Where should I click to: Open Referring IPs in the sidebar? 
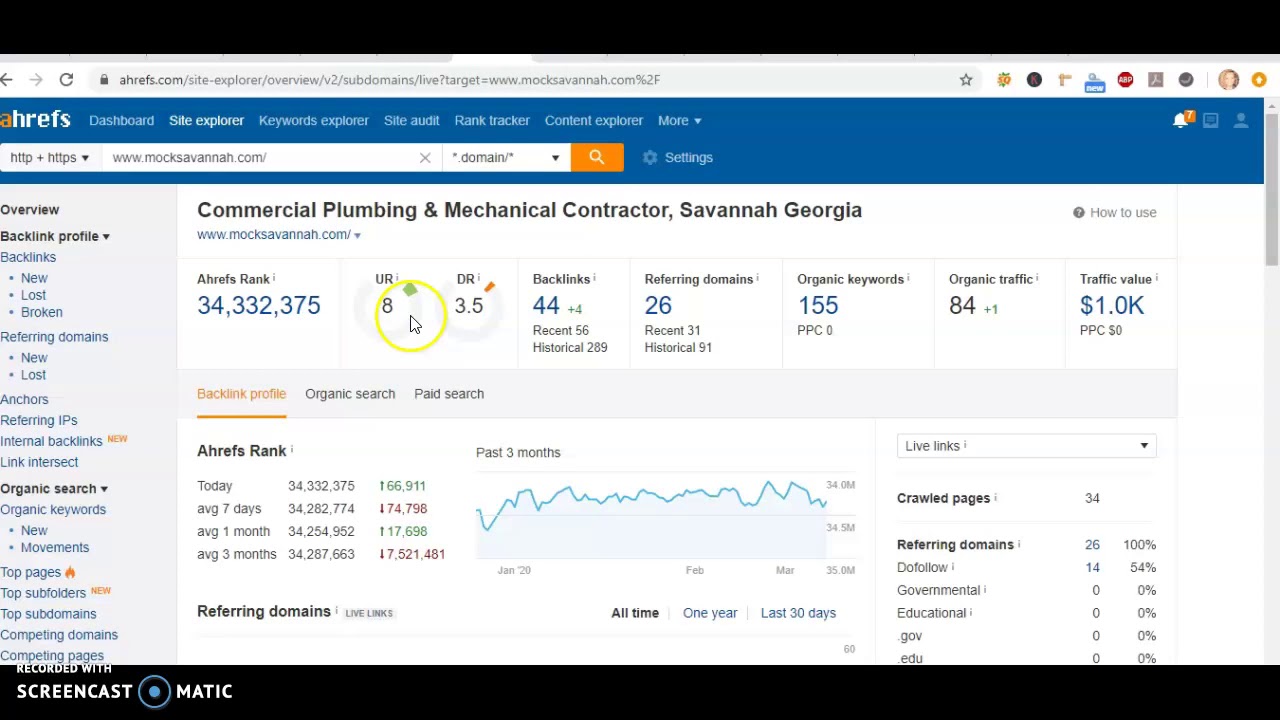coord(39,420)
